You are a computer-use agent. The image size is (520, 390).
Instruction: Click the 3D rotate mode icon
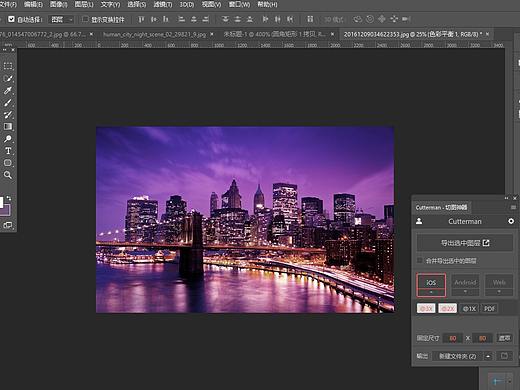(358, 19)
